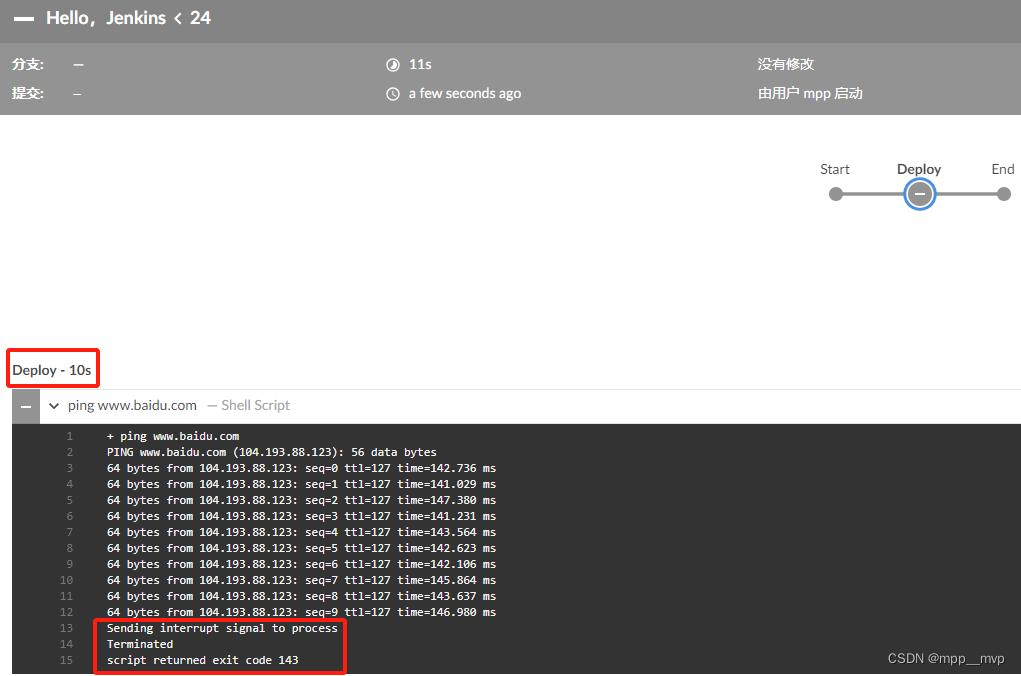Click line number 15 in the log gutter

coord(66,660)
